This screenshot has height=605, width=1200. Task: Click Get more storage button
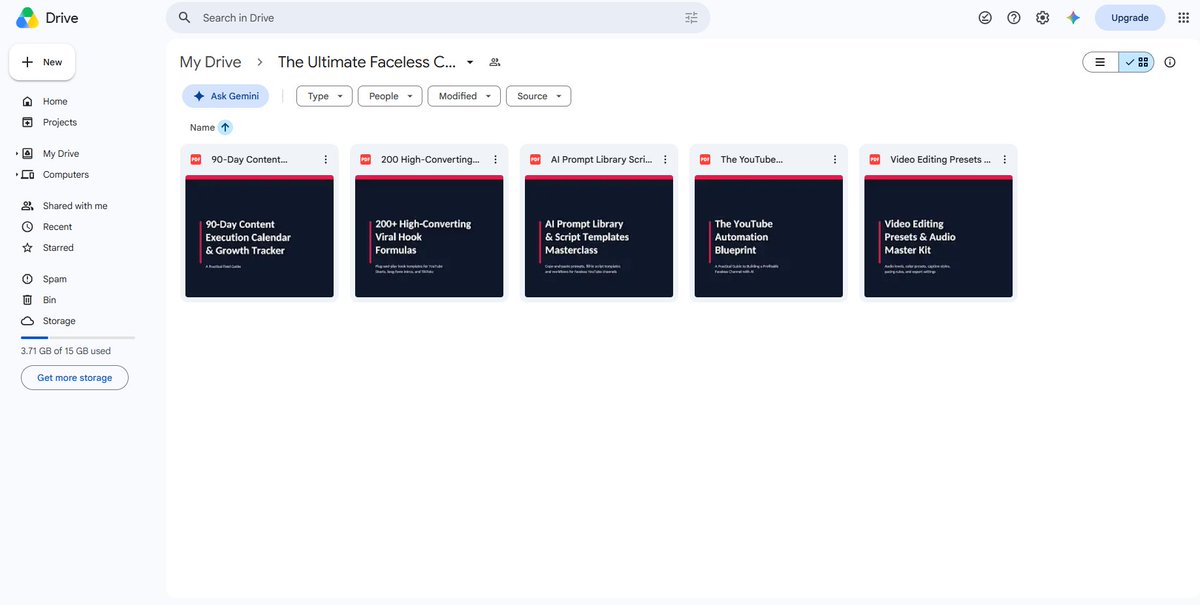[75, 378]
